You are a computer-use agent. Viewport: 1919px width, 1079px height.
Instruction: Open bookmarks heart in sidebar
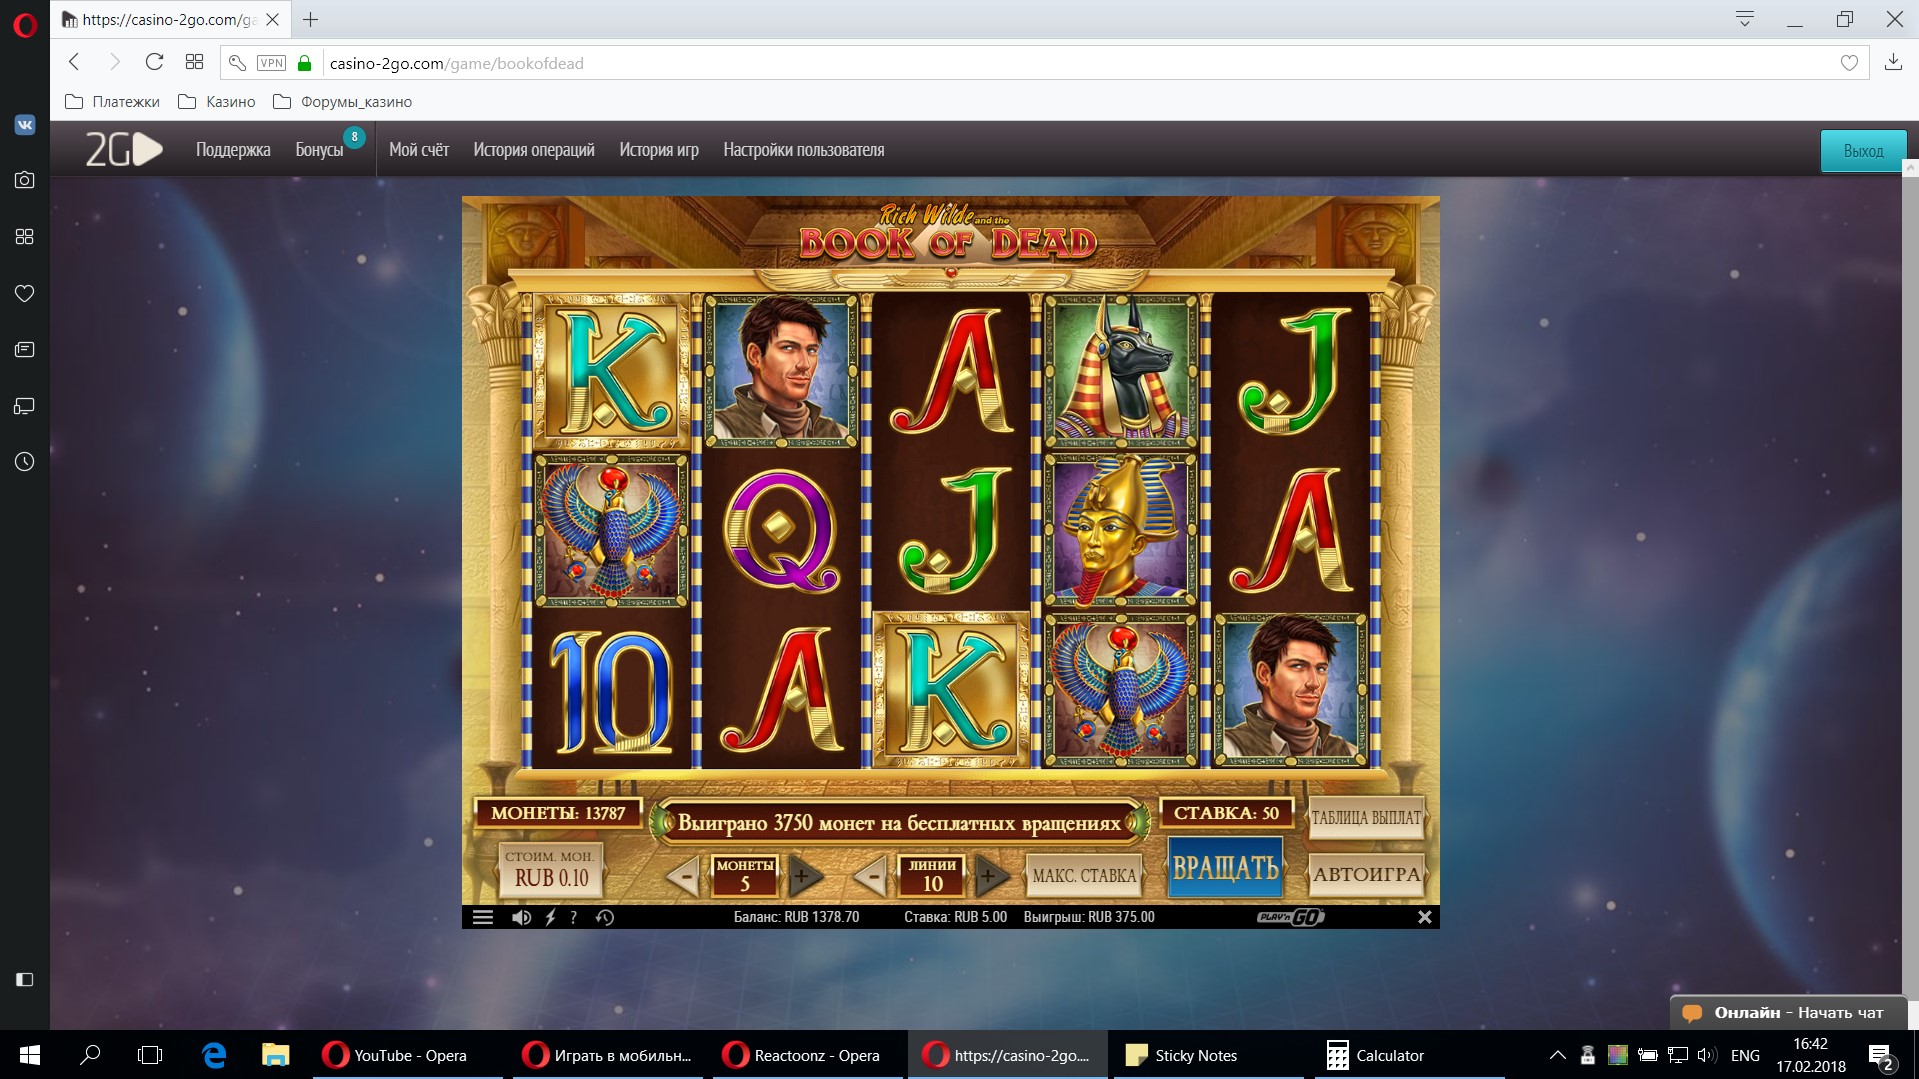coord(25,293)
